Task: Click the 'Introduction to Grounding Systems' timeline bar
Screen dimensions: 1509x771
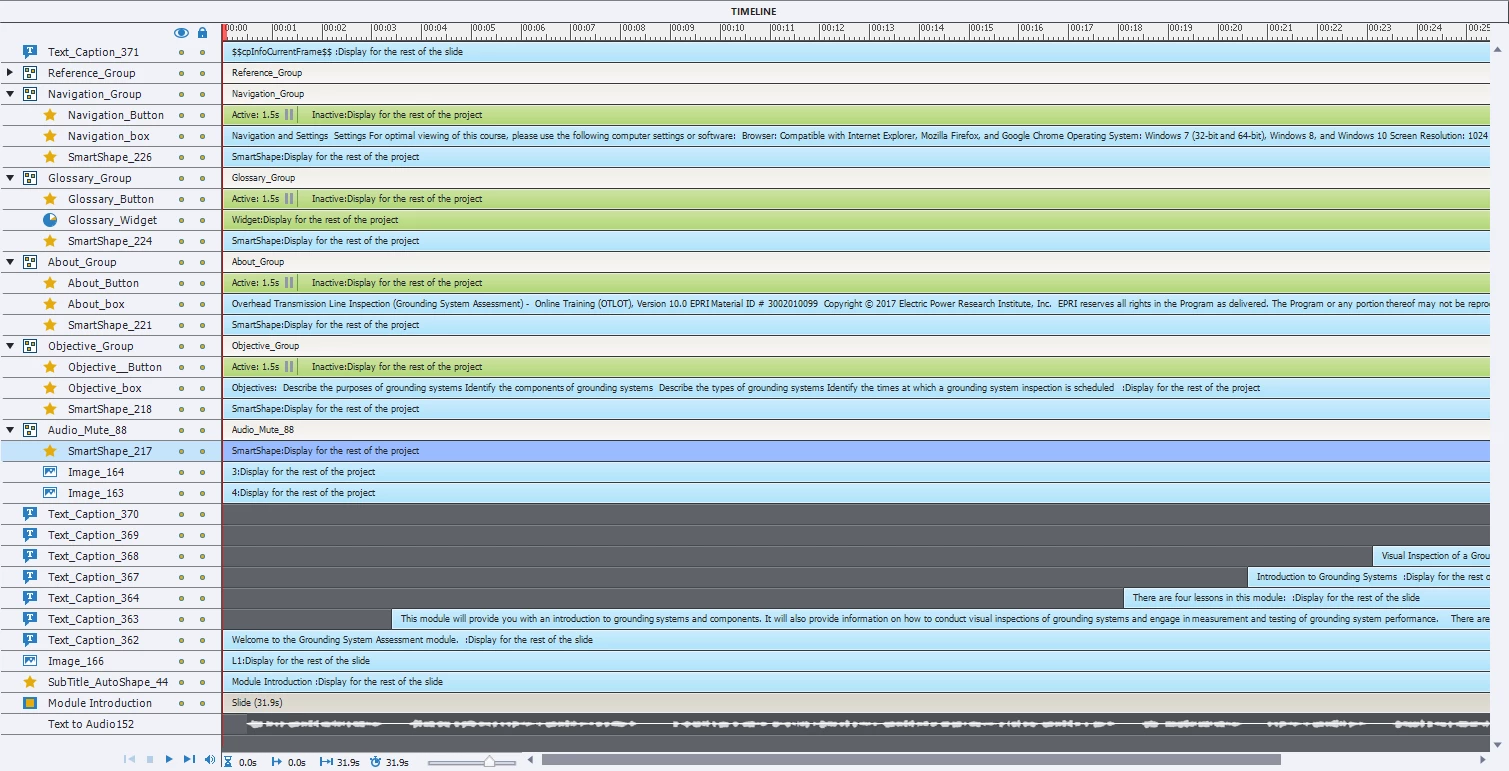Action: click(1369, 576)
